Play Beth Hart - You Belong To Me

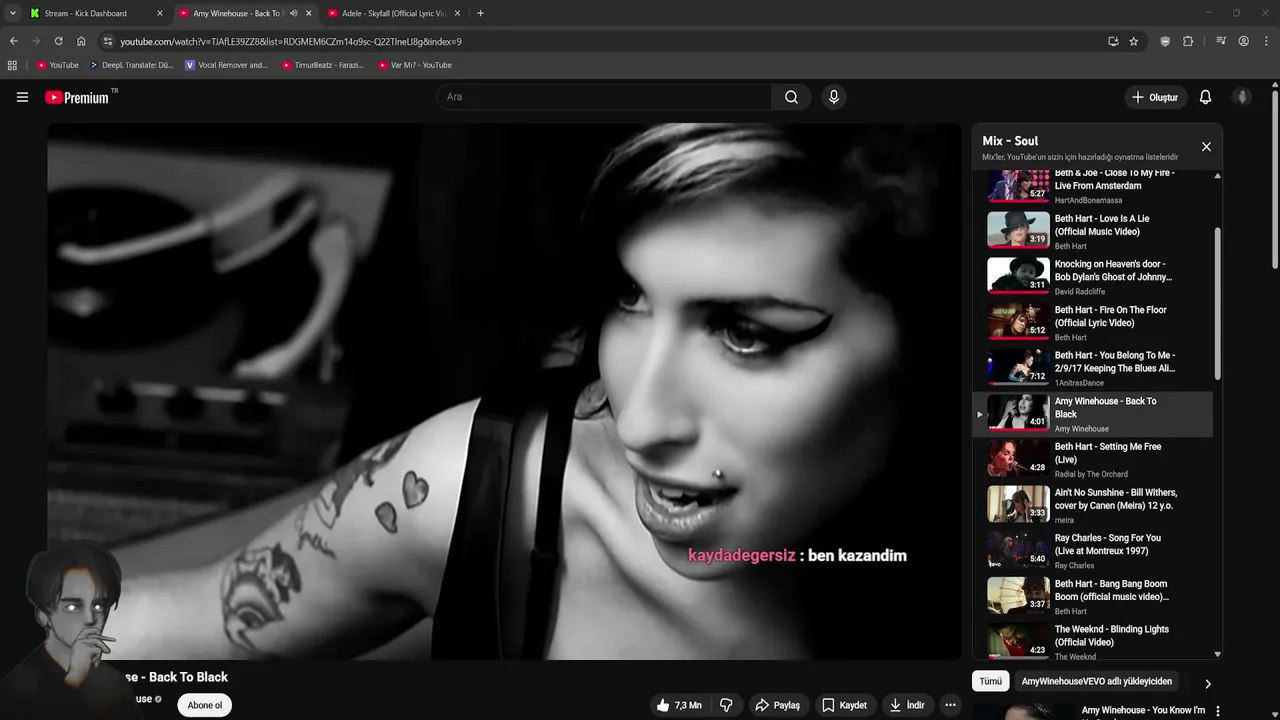(x=1092, y=368)
